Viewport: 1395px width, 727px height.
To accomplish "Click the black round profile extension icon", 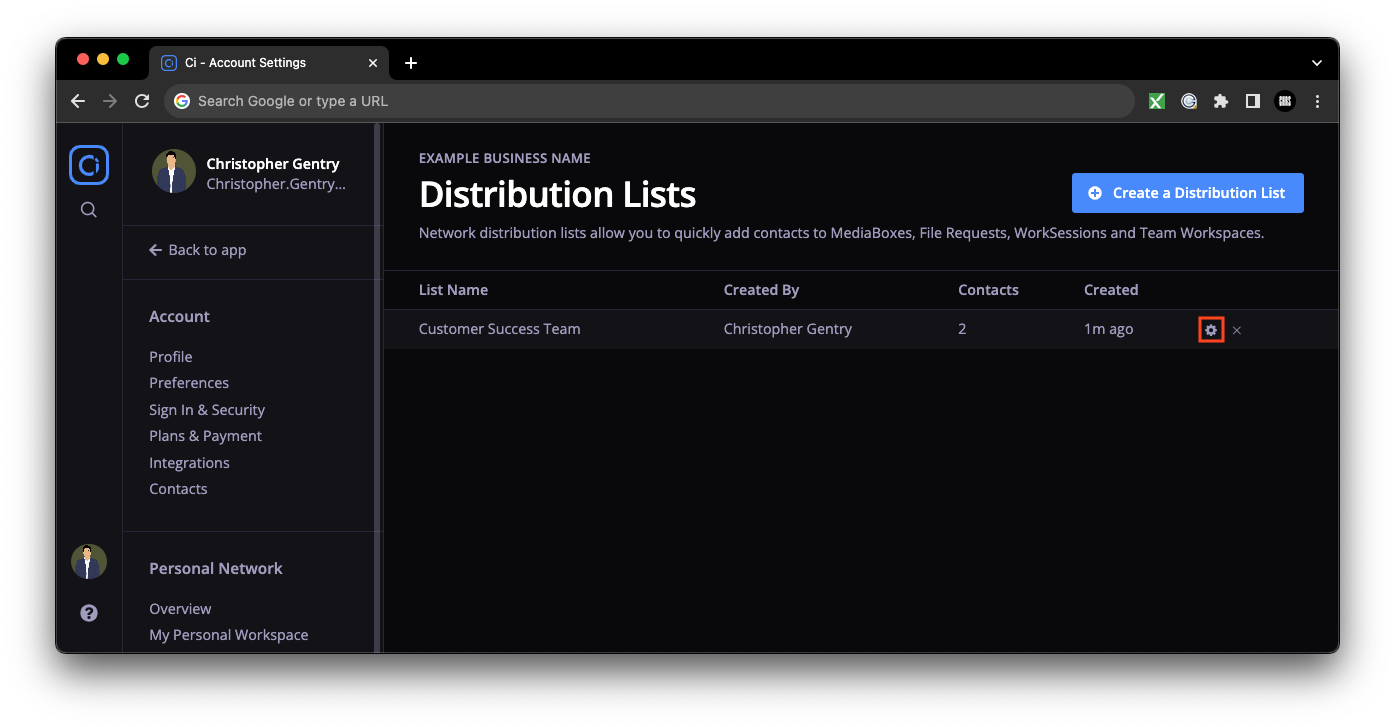I will (x=1285, y=101).
